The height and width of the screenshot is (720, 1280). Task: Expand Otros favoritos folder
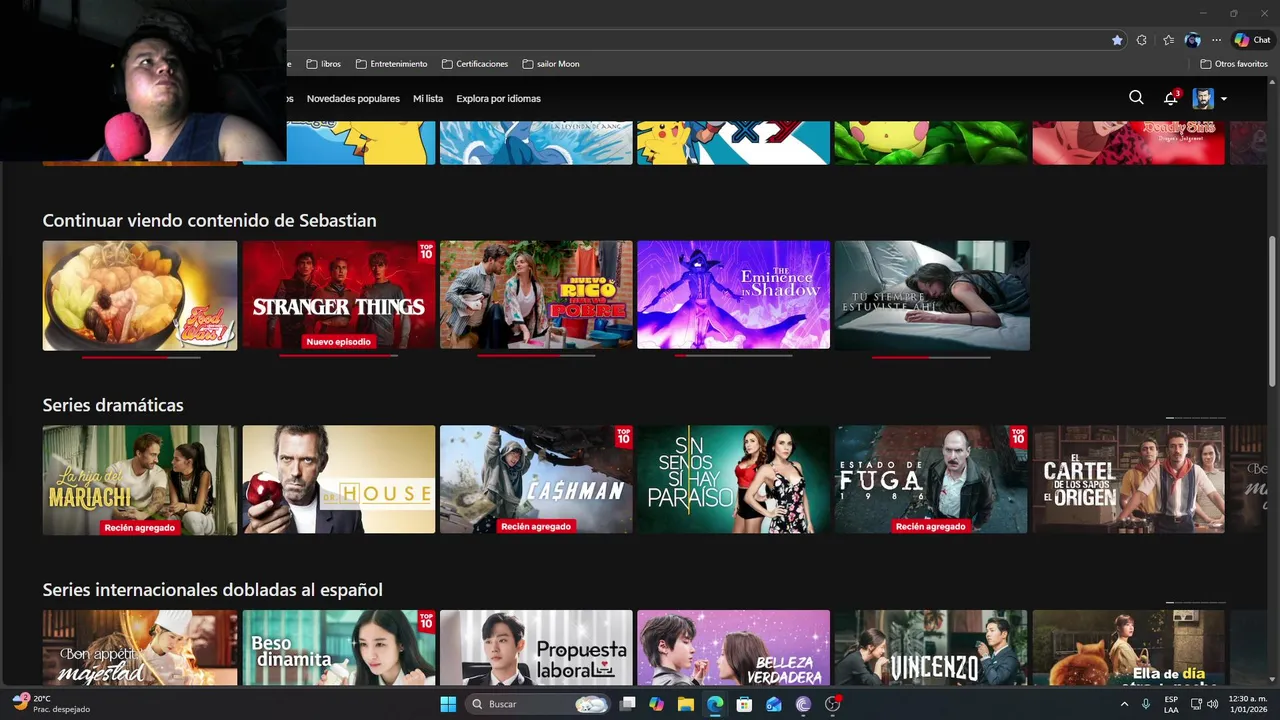1234,64
